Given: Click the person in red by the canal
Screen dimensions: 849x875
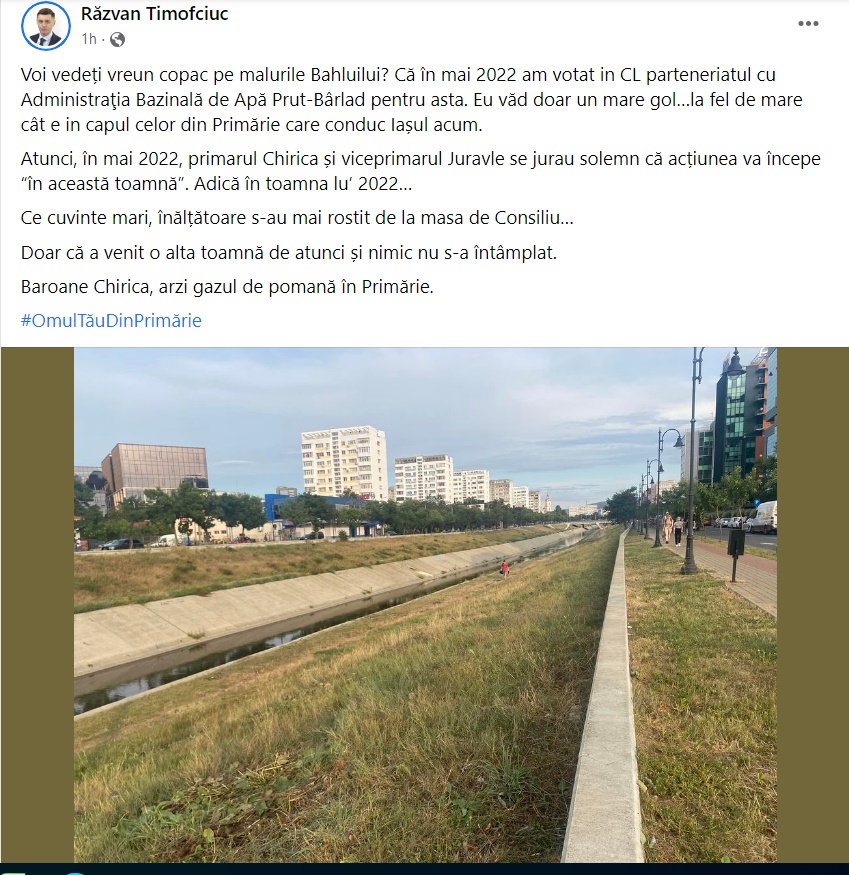Looking at the screenshot, I should (x=505, y=569).
